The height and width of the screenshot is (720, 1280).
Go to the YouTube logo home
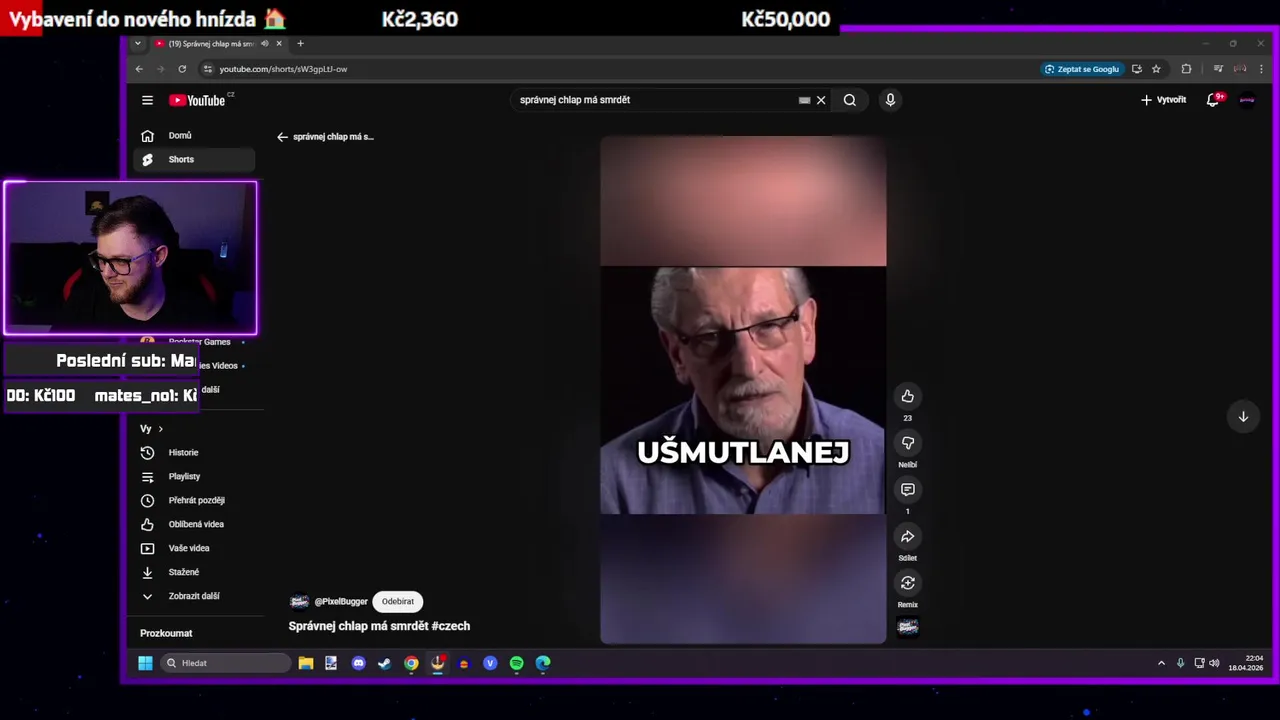point(197,100)
